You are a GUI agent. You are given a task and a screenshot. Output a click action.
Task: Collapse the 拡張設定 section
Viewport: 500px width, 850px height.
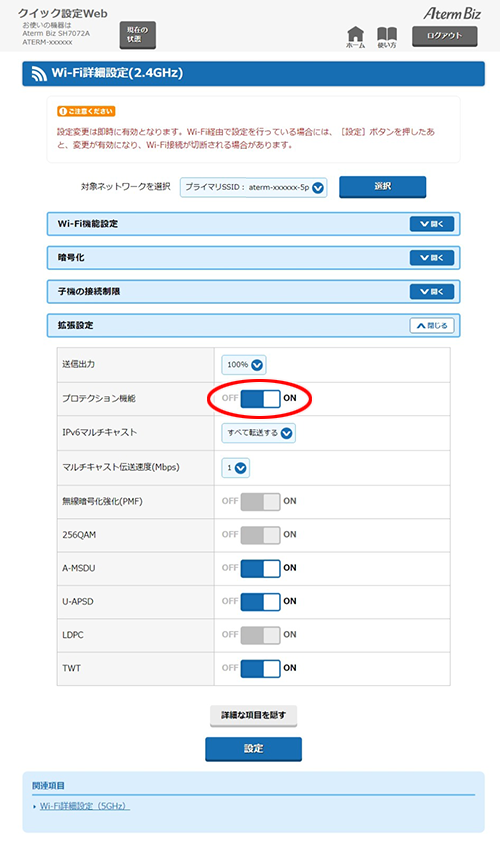[432, 326]
